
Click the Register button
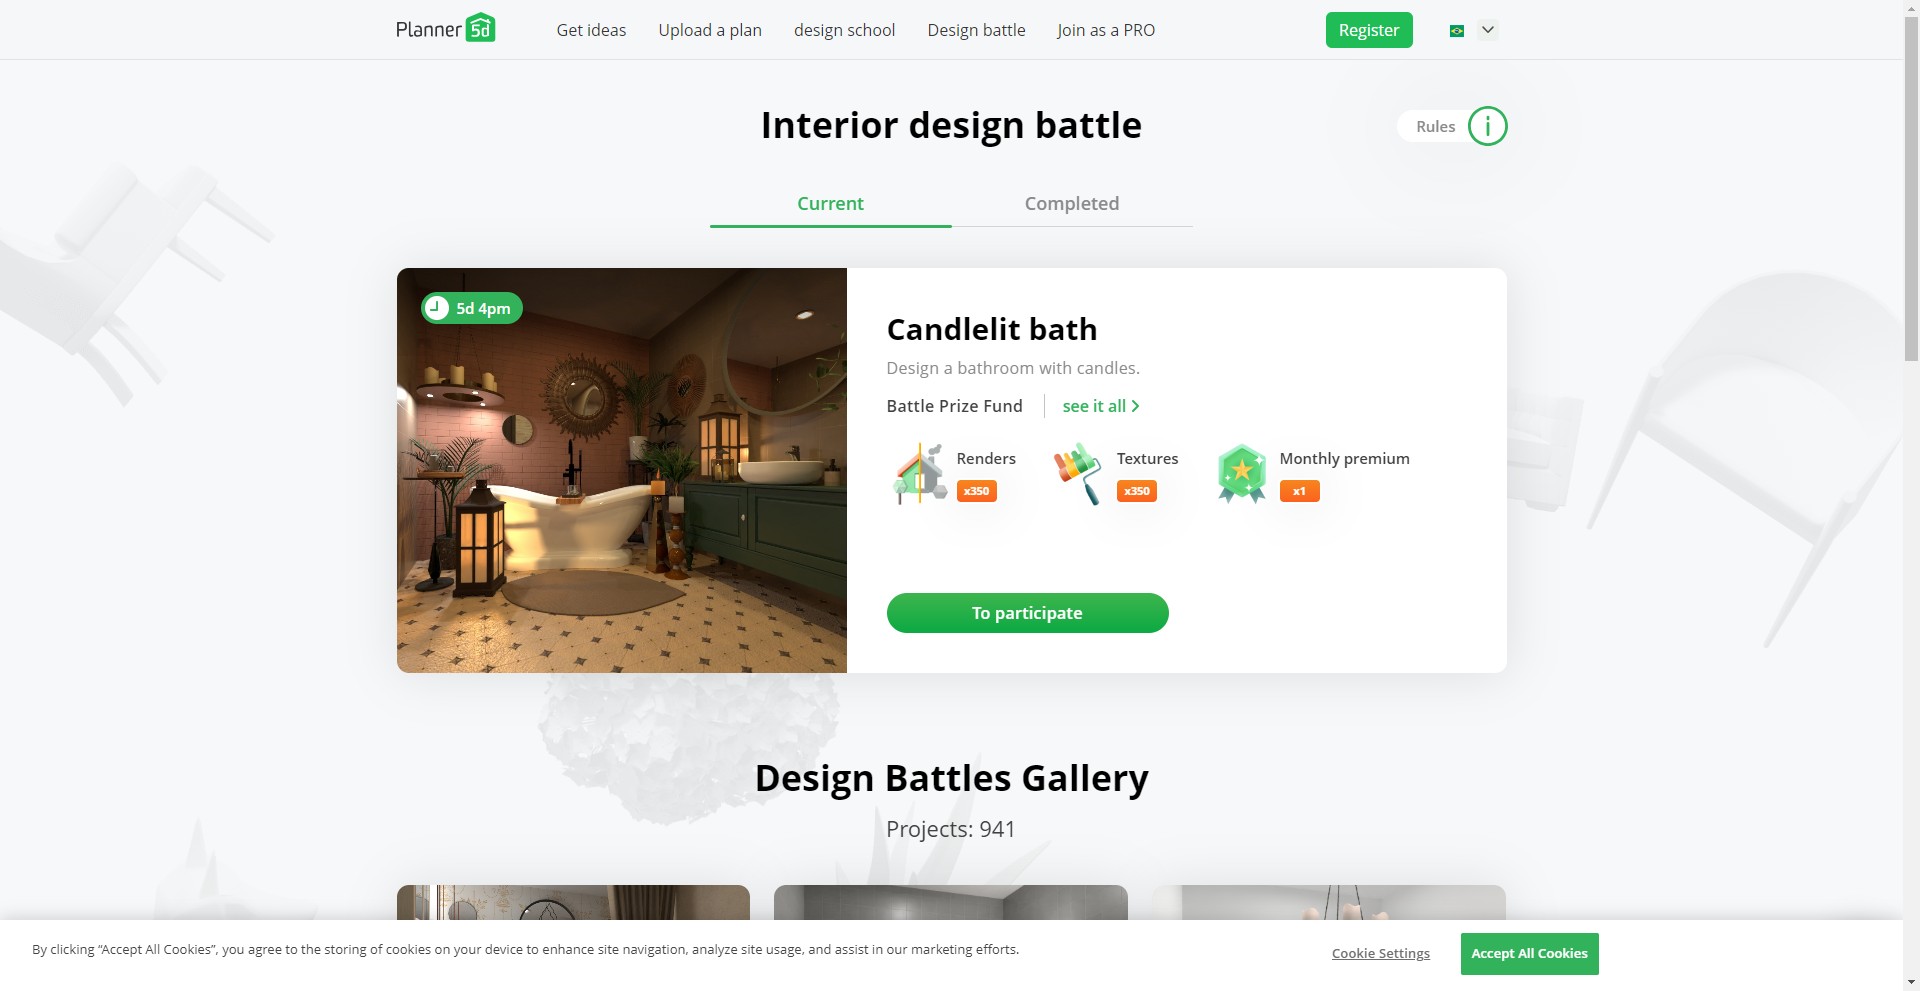click(1369, 30)
